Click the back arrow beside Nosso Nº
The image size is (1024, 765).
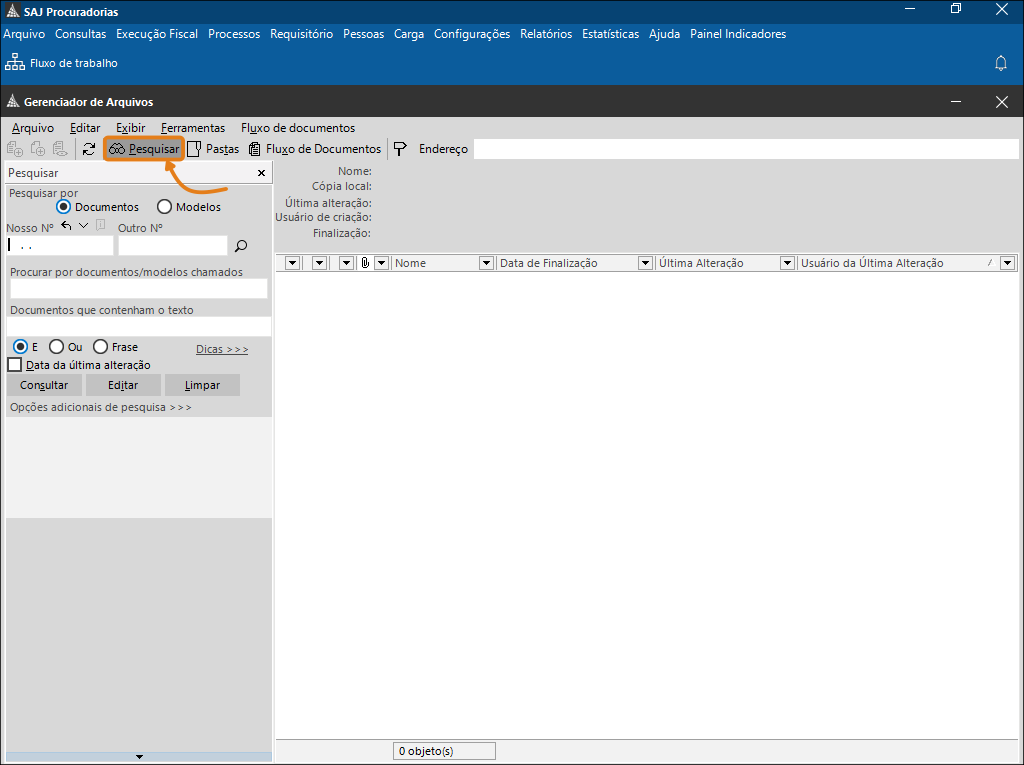[x=66, y=225]
